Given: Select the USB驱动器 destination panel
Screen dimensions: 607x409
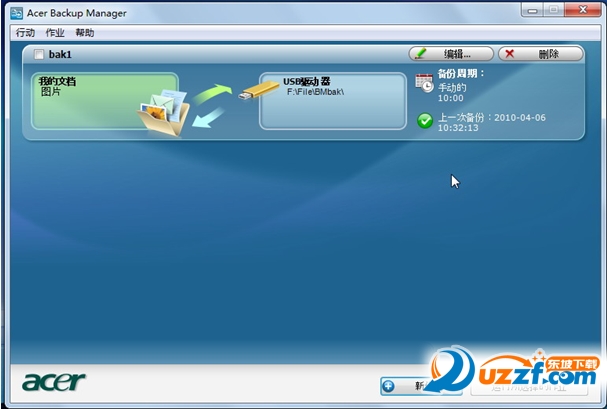Looking at the screenshot, I should click(333, 101).
